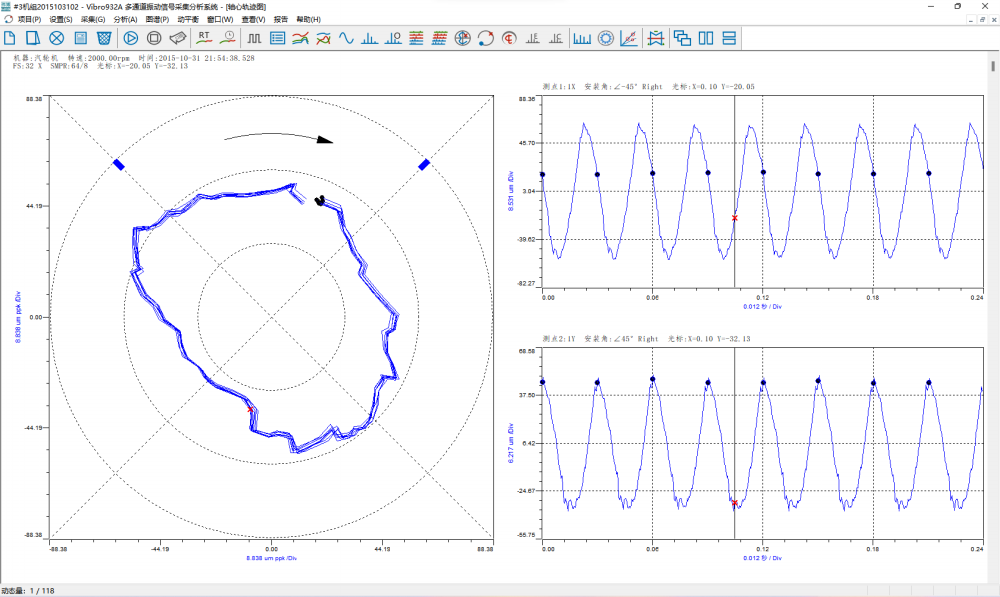This screenshot has height=597, width=1000.
Task: Open the RT real-time trend icon
Action: (x=204, y=38)
